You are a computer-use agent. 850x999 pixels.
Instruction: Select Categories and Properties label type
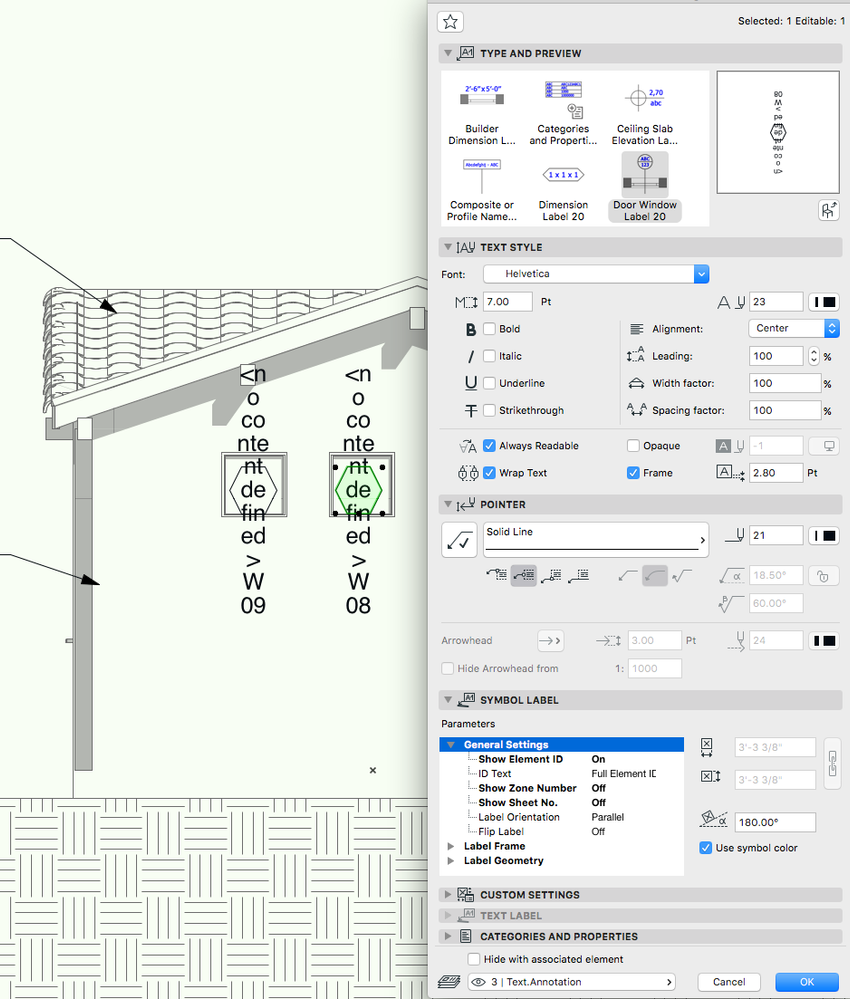point(563,115)
